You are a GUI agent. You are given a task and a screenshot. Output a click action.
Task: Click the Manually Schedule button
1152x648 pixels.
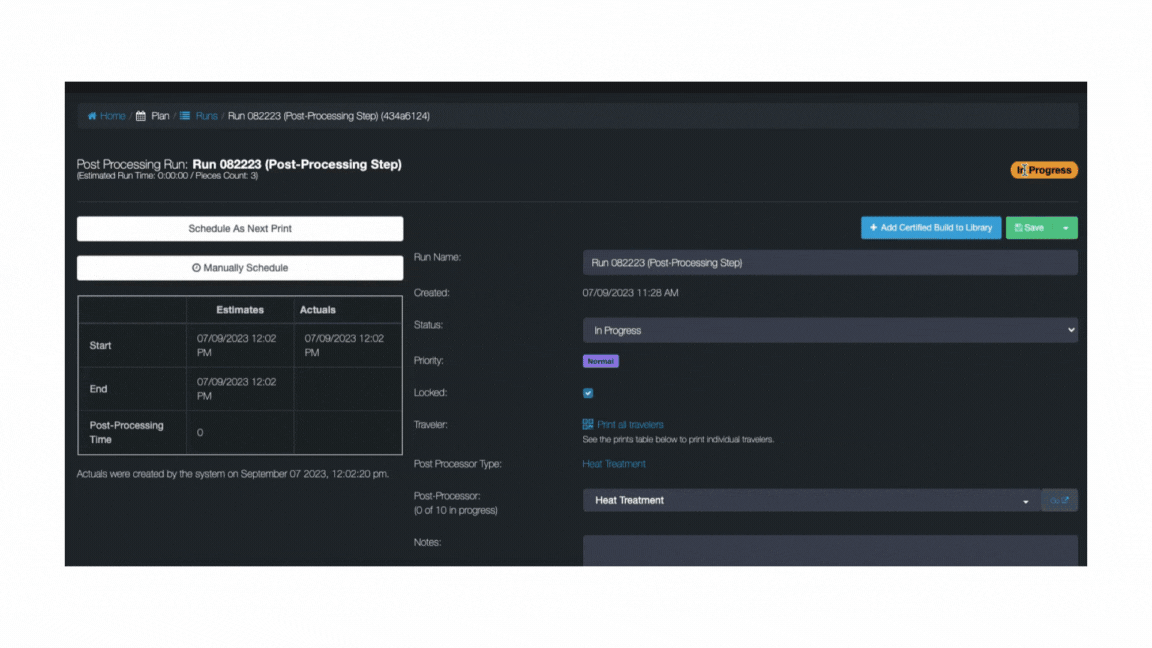pos(240,268)
